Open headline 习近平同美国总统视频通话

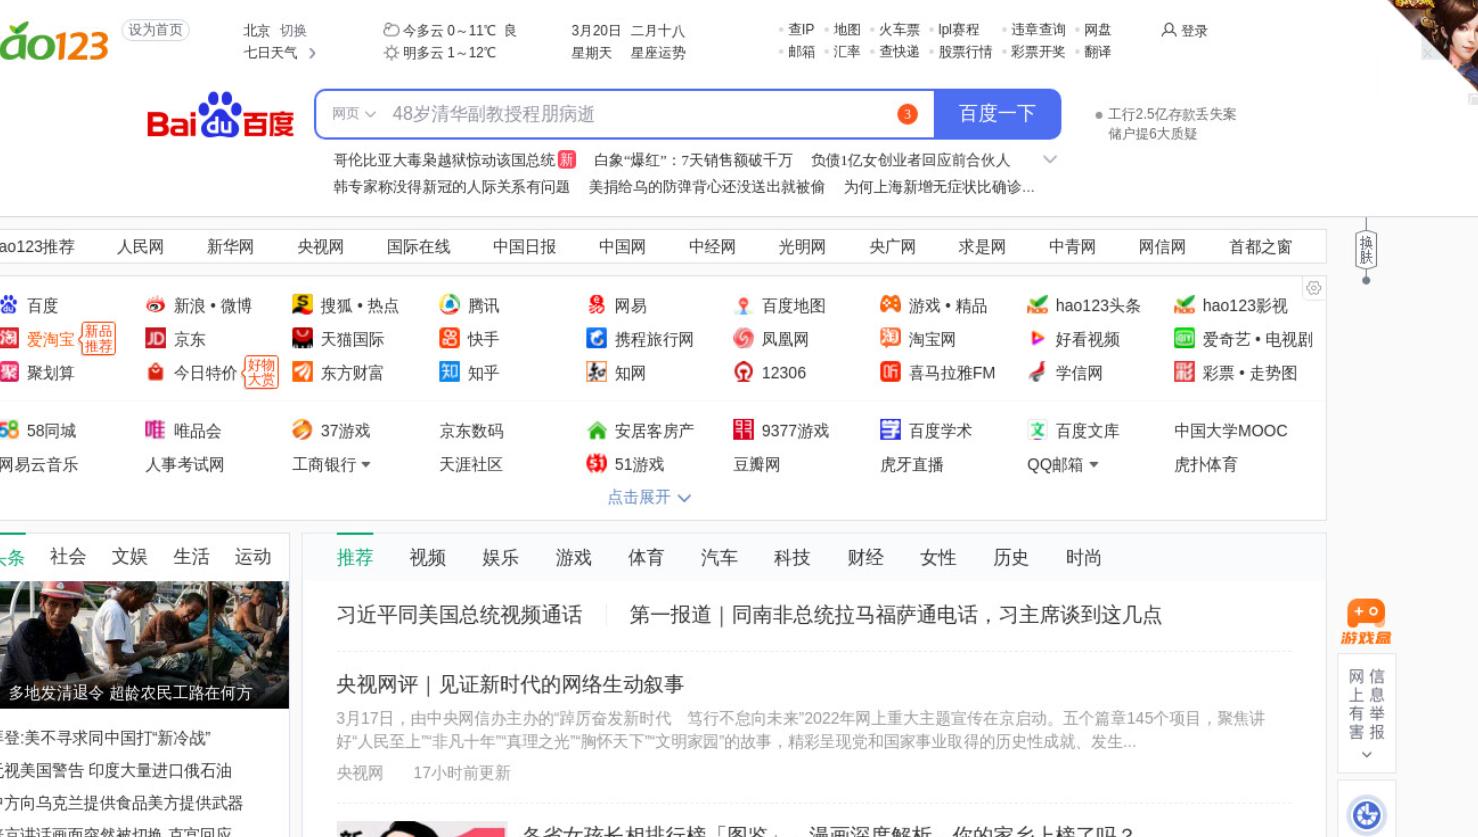459,615
